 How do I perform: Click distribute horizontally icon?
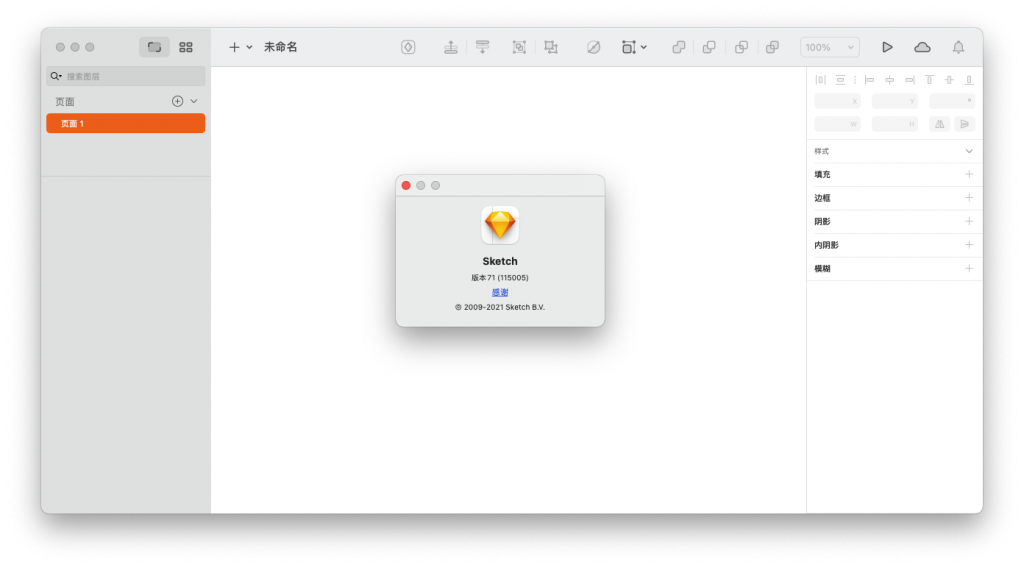point(820,80)
